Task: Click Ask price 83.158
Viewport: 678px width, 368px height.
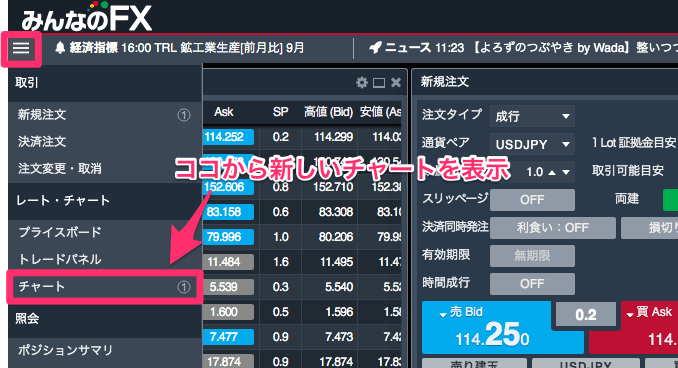Action: 228,212
